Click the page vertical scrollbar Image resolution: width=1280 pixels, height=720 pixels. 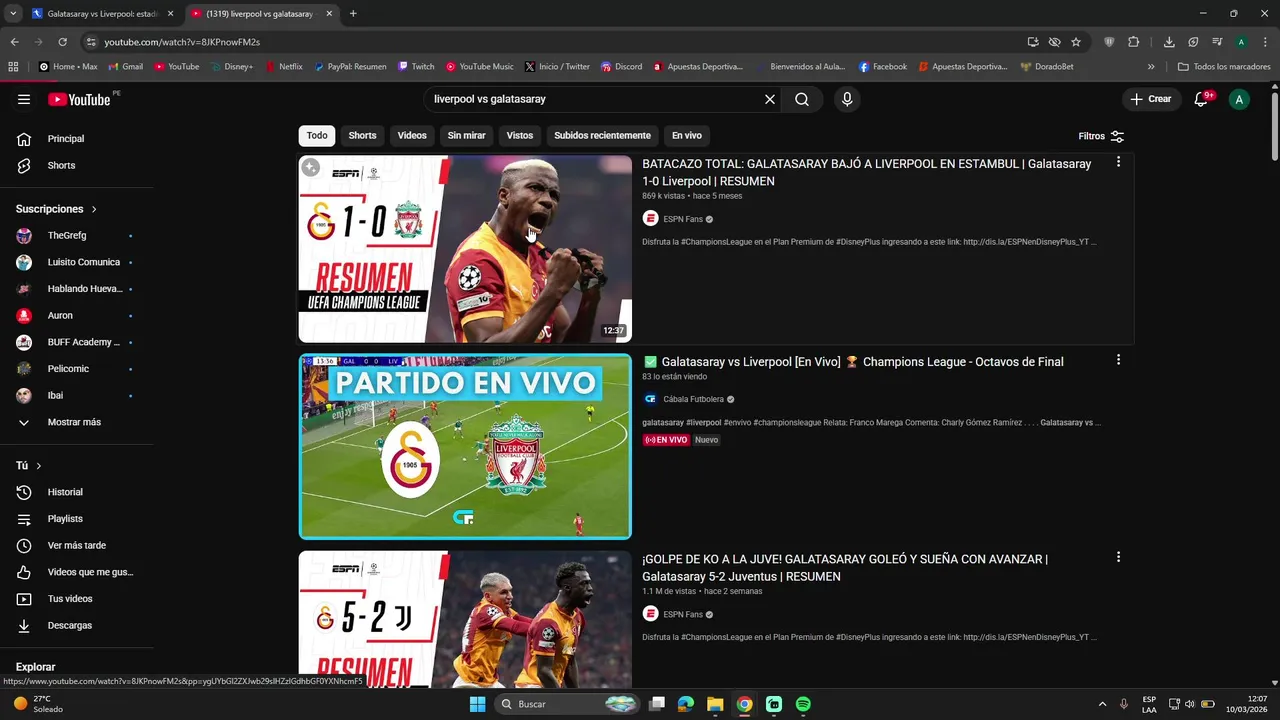[x=1274, y=125]
